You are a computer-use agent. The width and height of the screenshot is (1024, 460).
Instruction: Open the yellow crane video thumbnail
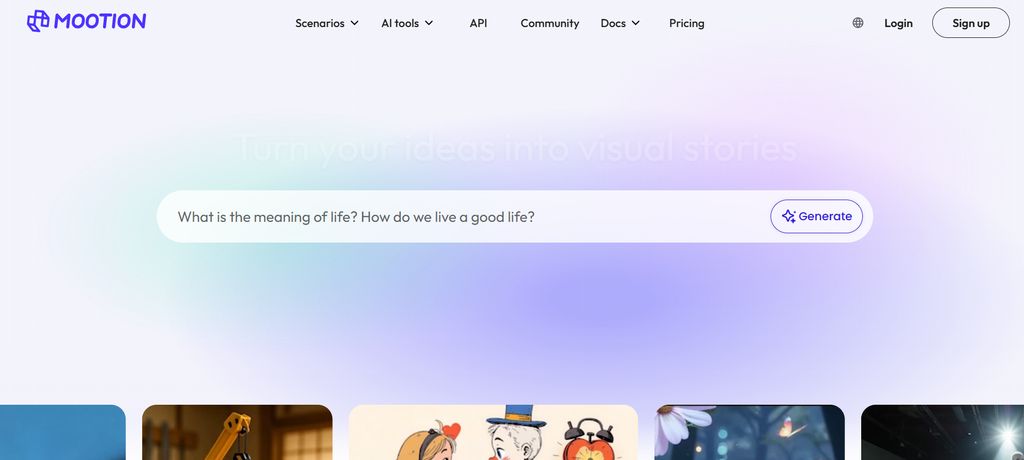point(237,433)
